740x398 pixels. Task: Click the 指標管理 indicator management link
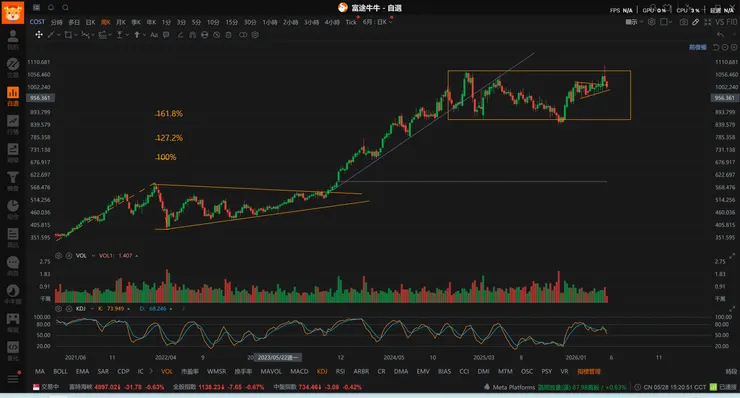click(x=589, y=372)
